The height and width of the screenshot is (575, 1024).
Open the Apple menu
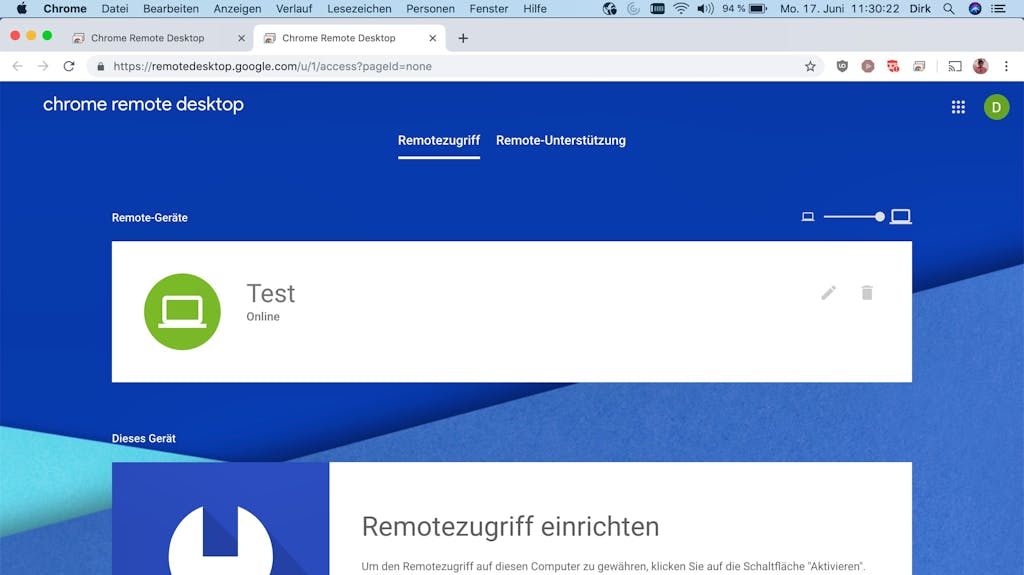point(22,8)
